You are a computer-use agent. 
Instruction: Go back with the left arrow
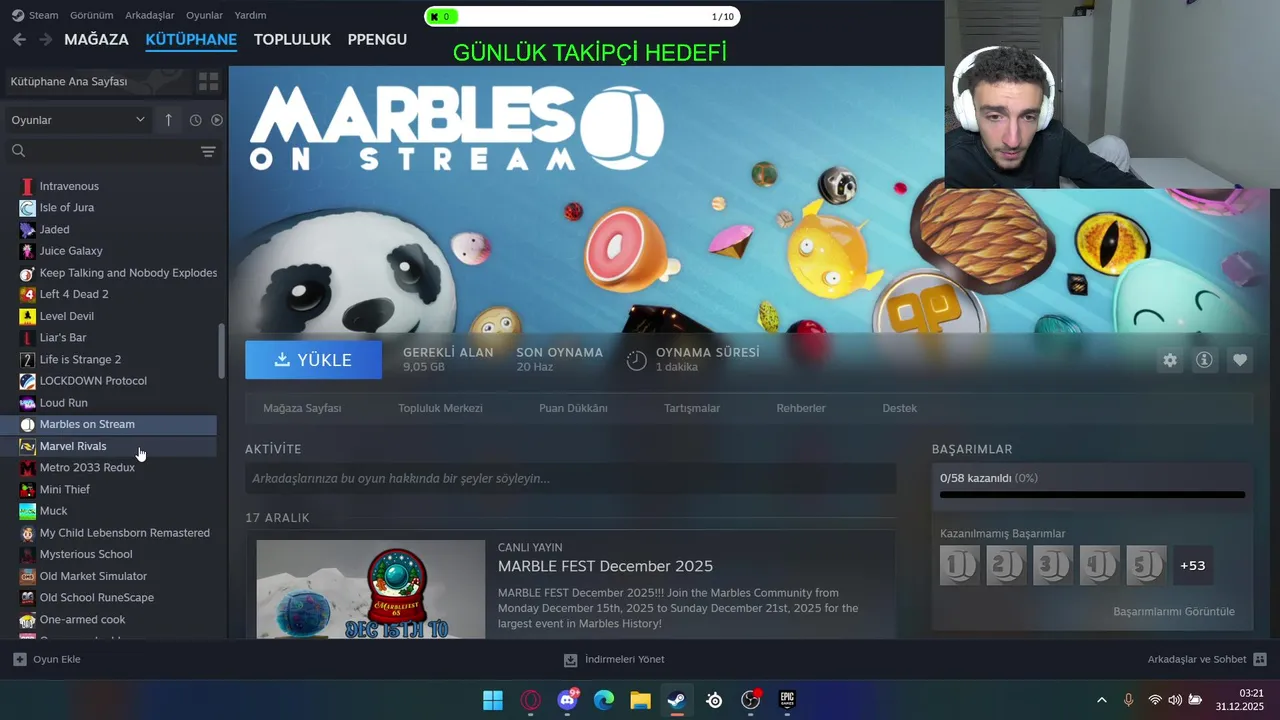19,39
